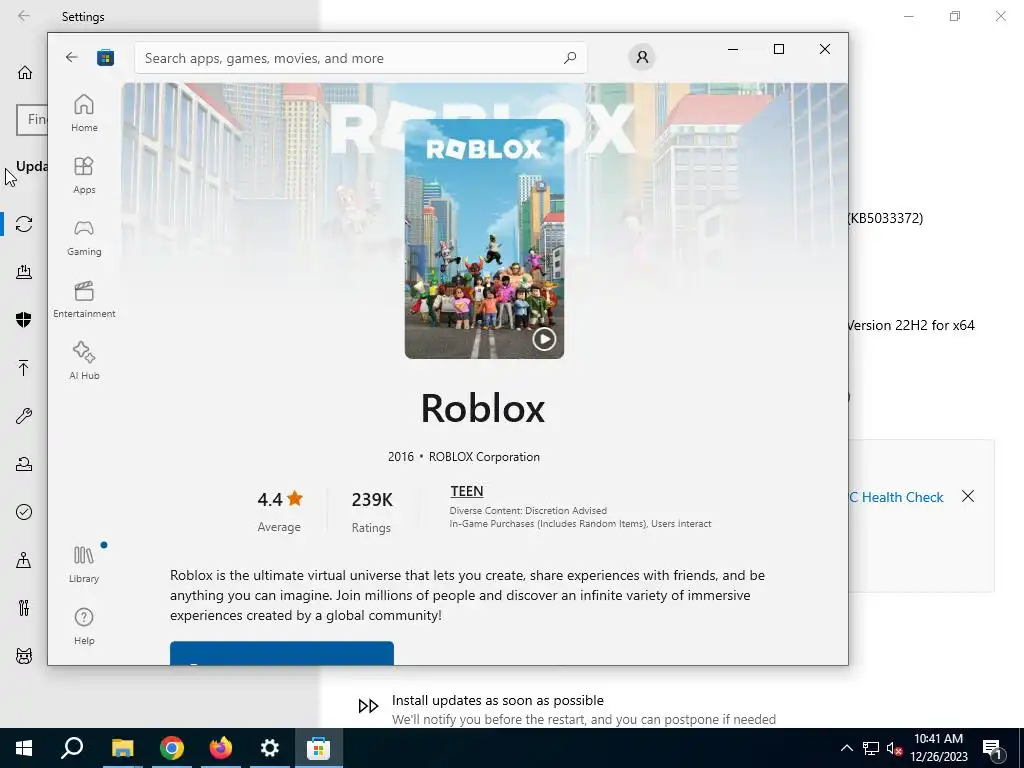Open the notification center icon

(992, 748)
